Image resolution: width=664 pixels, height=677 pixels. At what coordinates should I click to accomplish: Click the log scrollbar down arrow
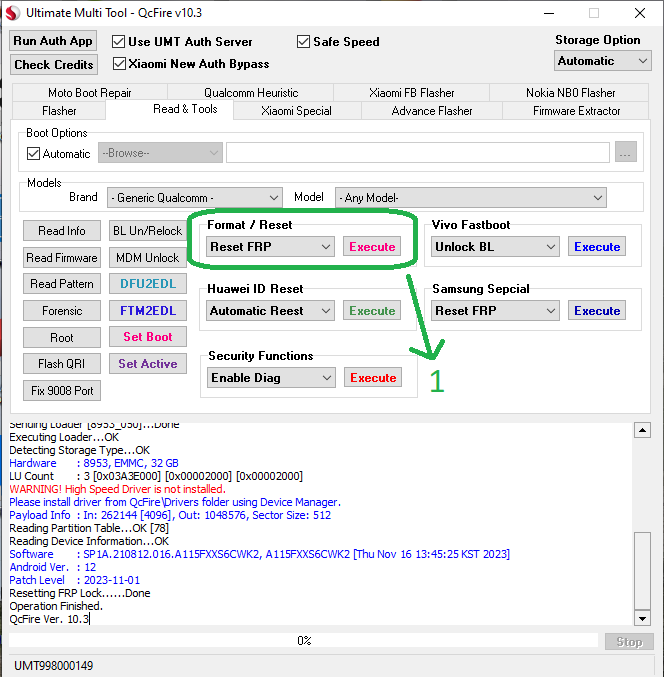(x=642, y=618)
